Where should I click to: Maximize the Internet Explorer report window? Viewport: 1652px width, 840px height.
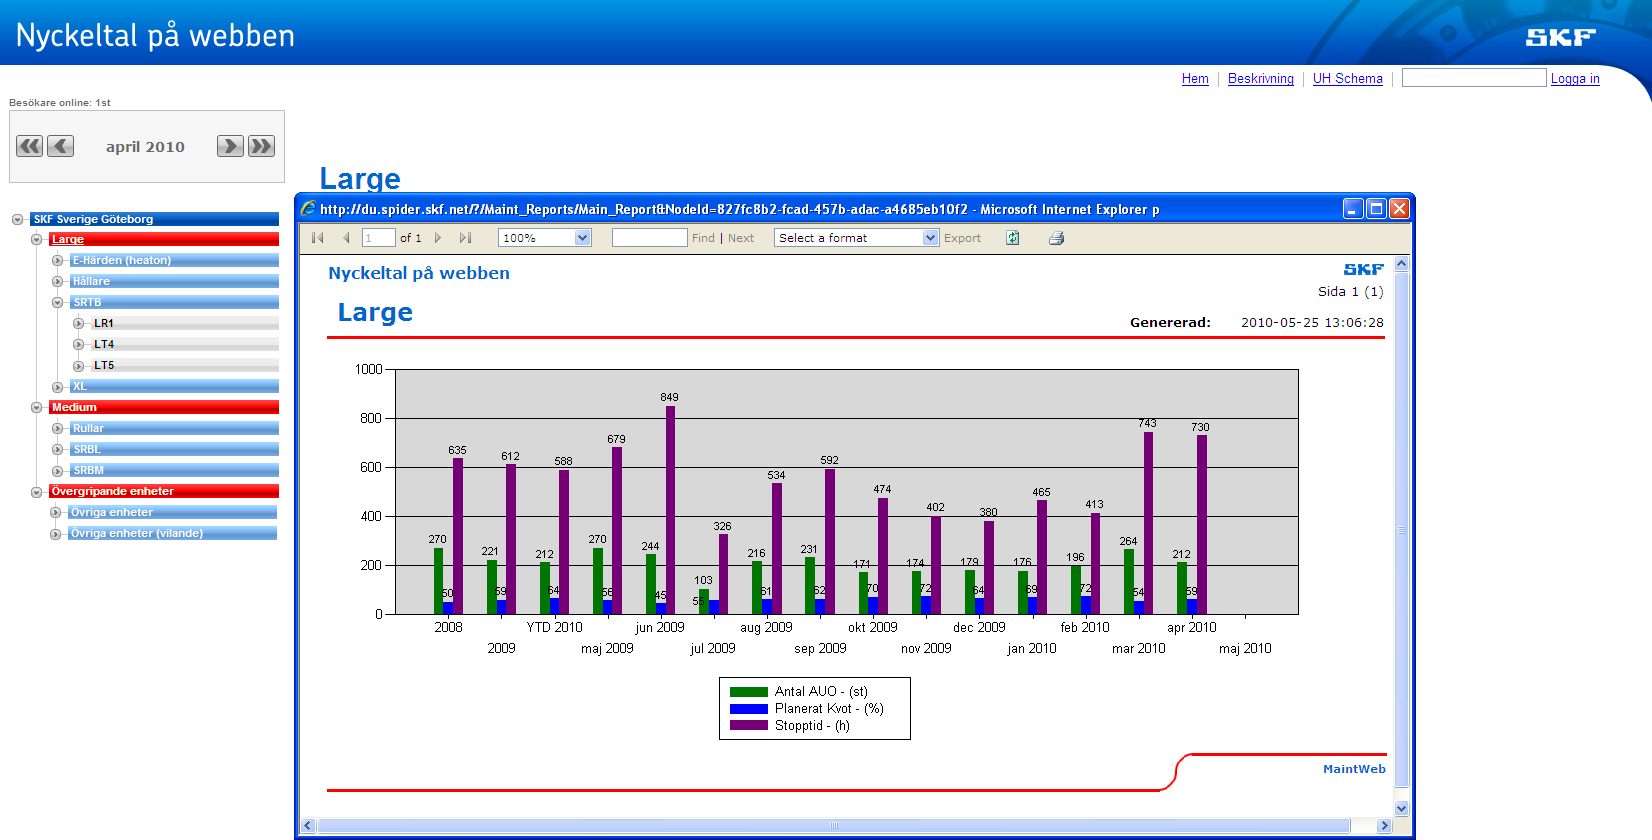(1376, 208)
